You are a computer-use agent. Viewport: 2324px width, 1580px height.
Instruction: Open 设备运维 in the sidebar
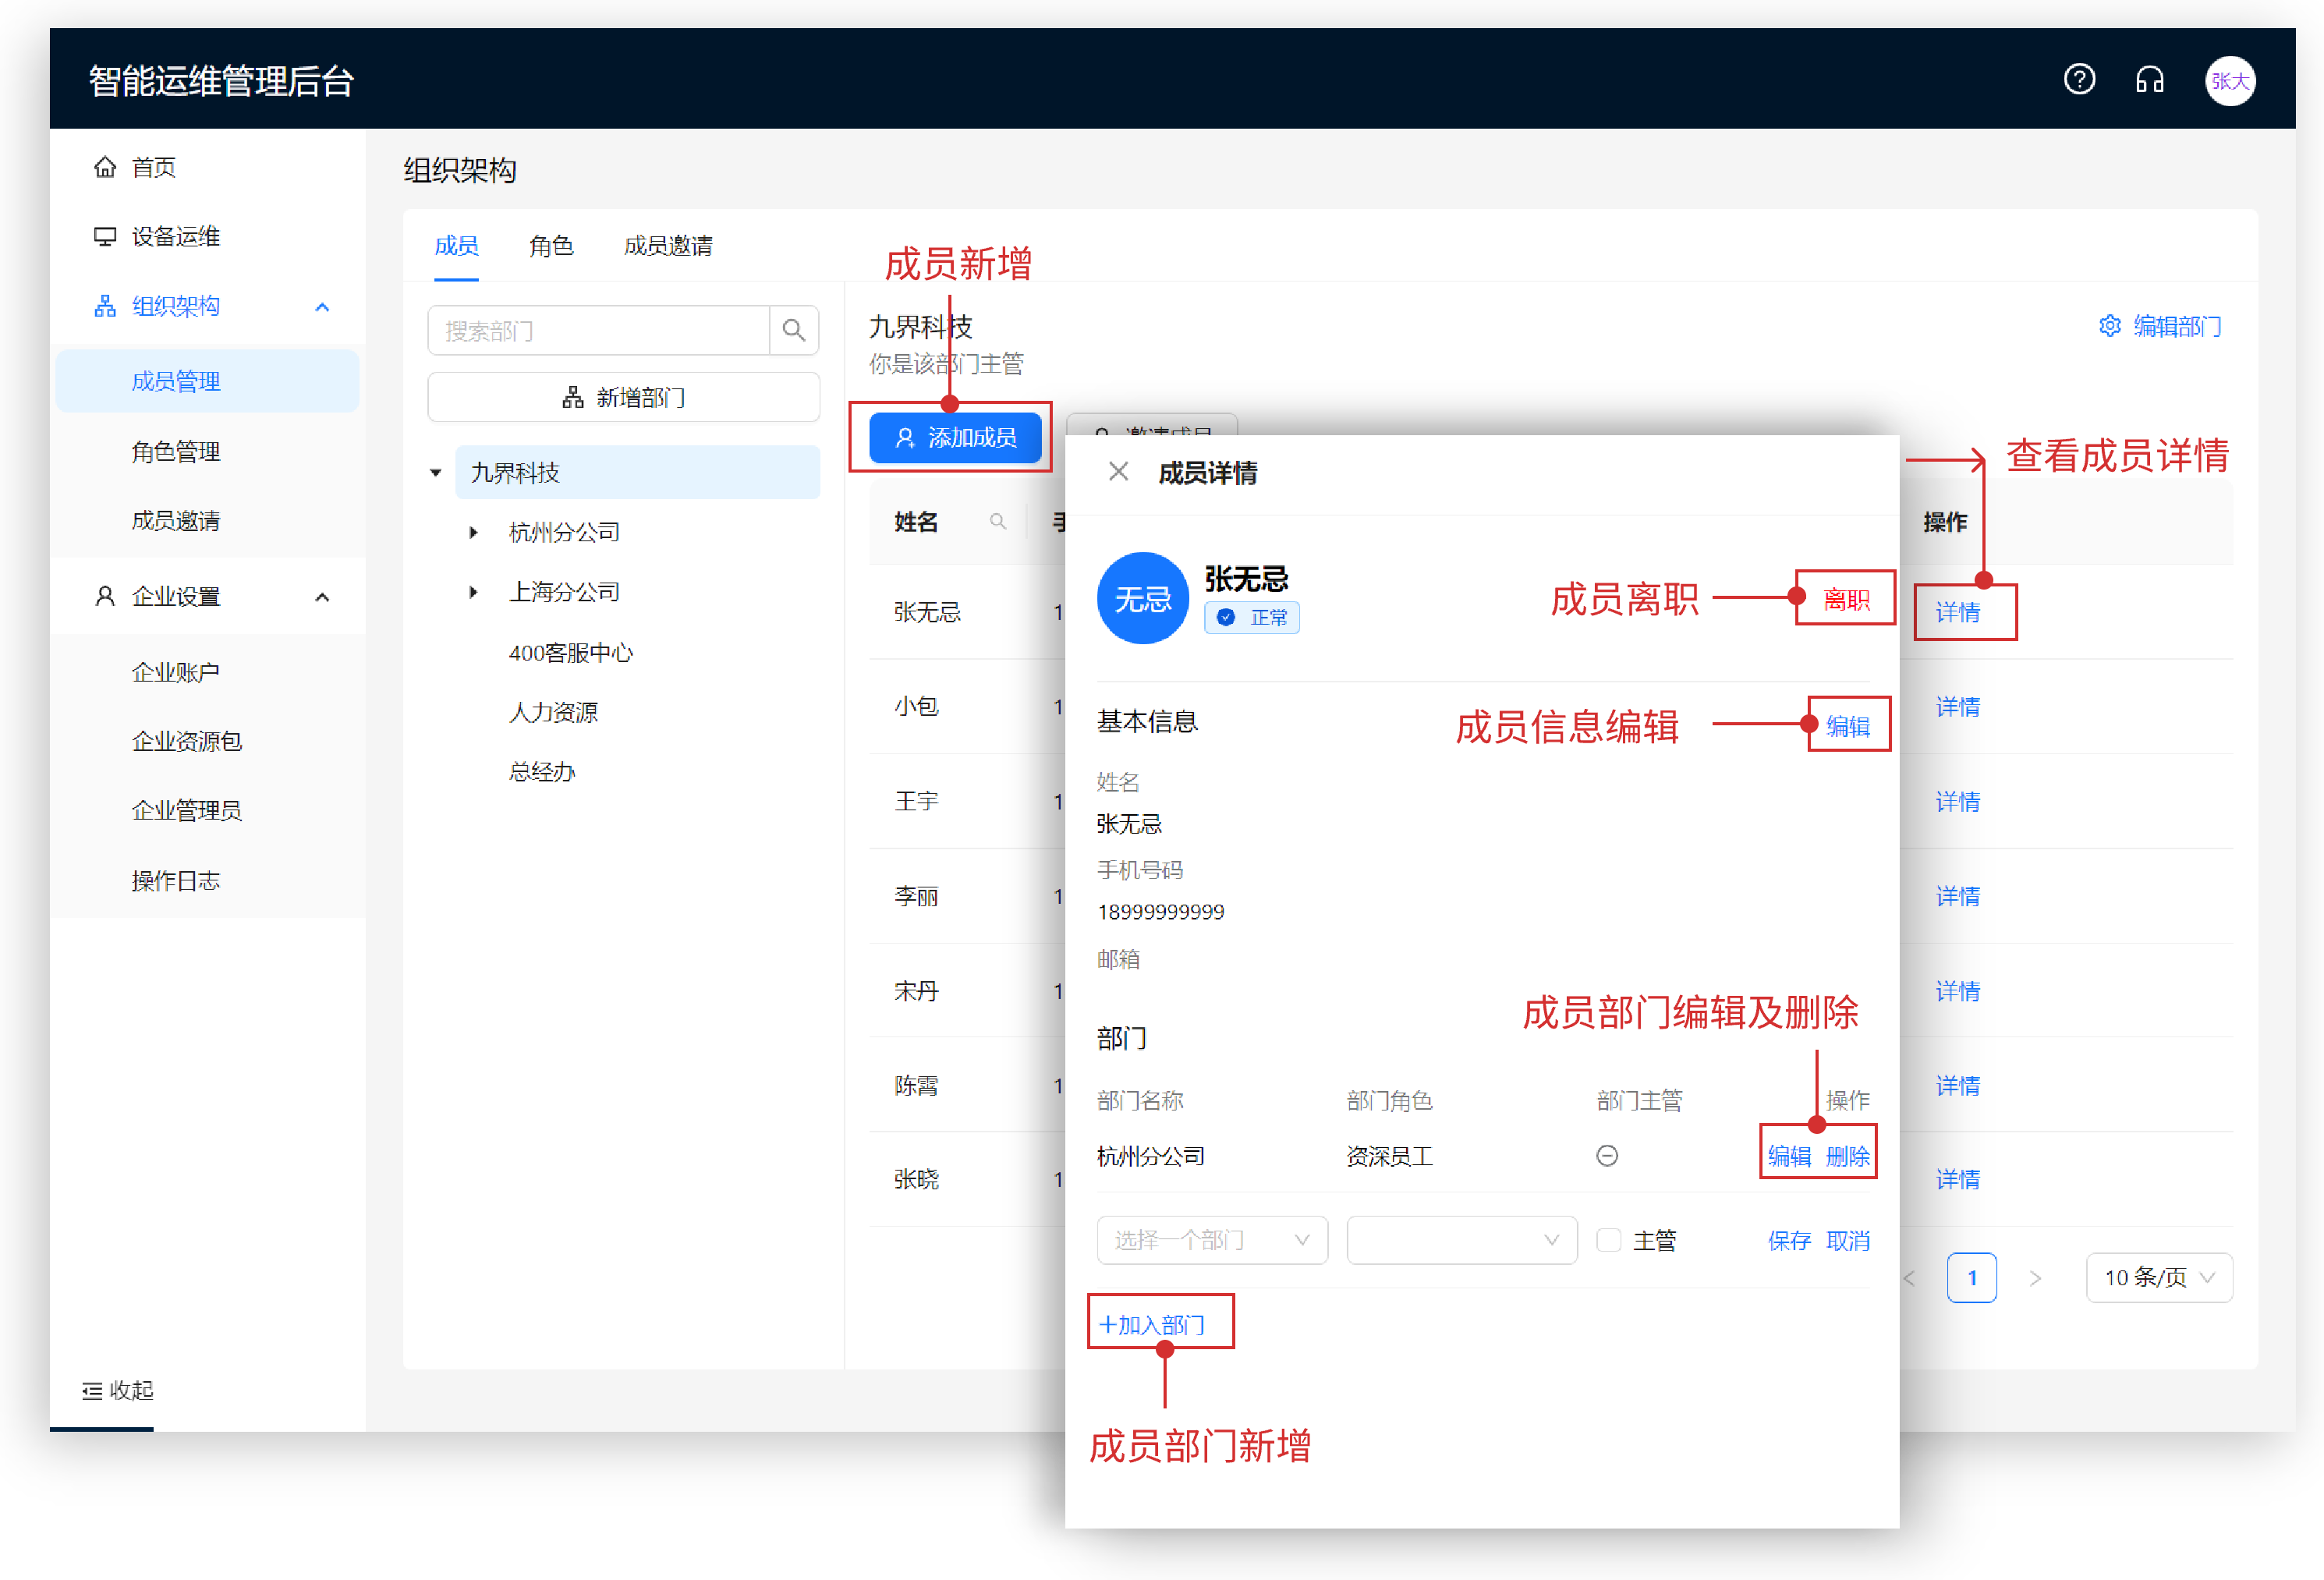208,237
